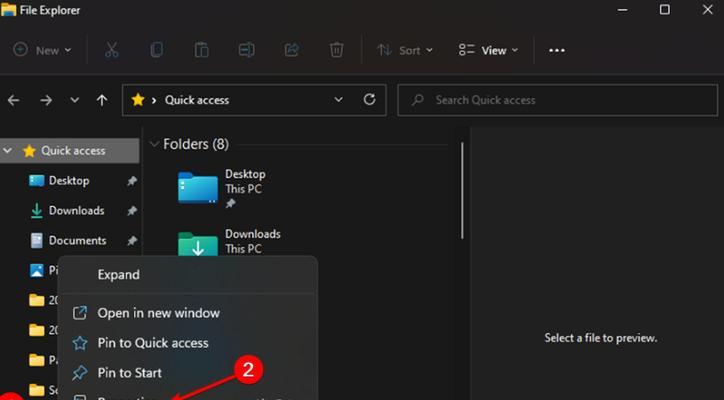Select Quick access in navigation pane
Screen dimensions: 724x400
pyautogui.click(x=70, y=151)
